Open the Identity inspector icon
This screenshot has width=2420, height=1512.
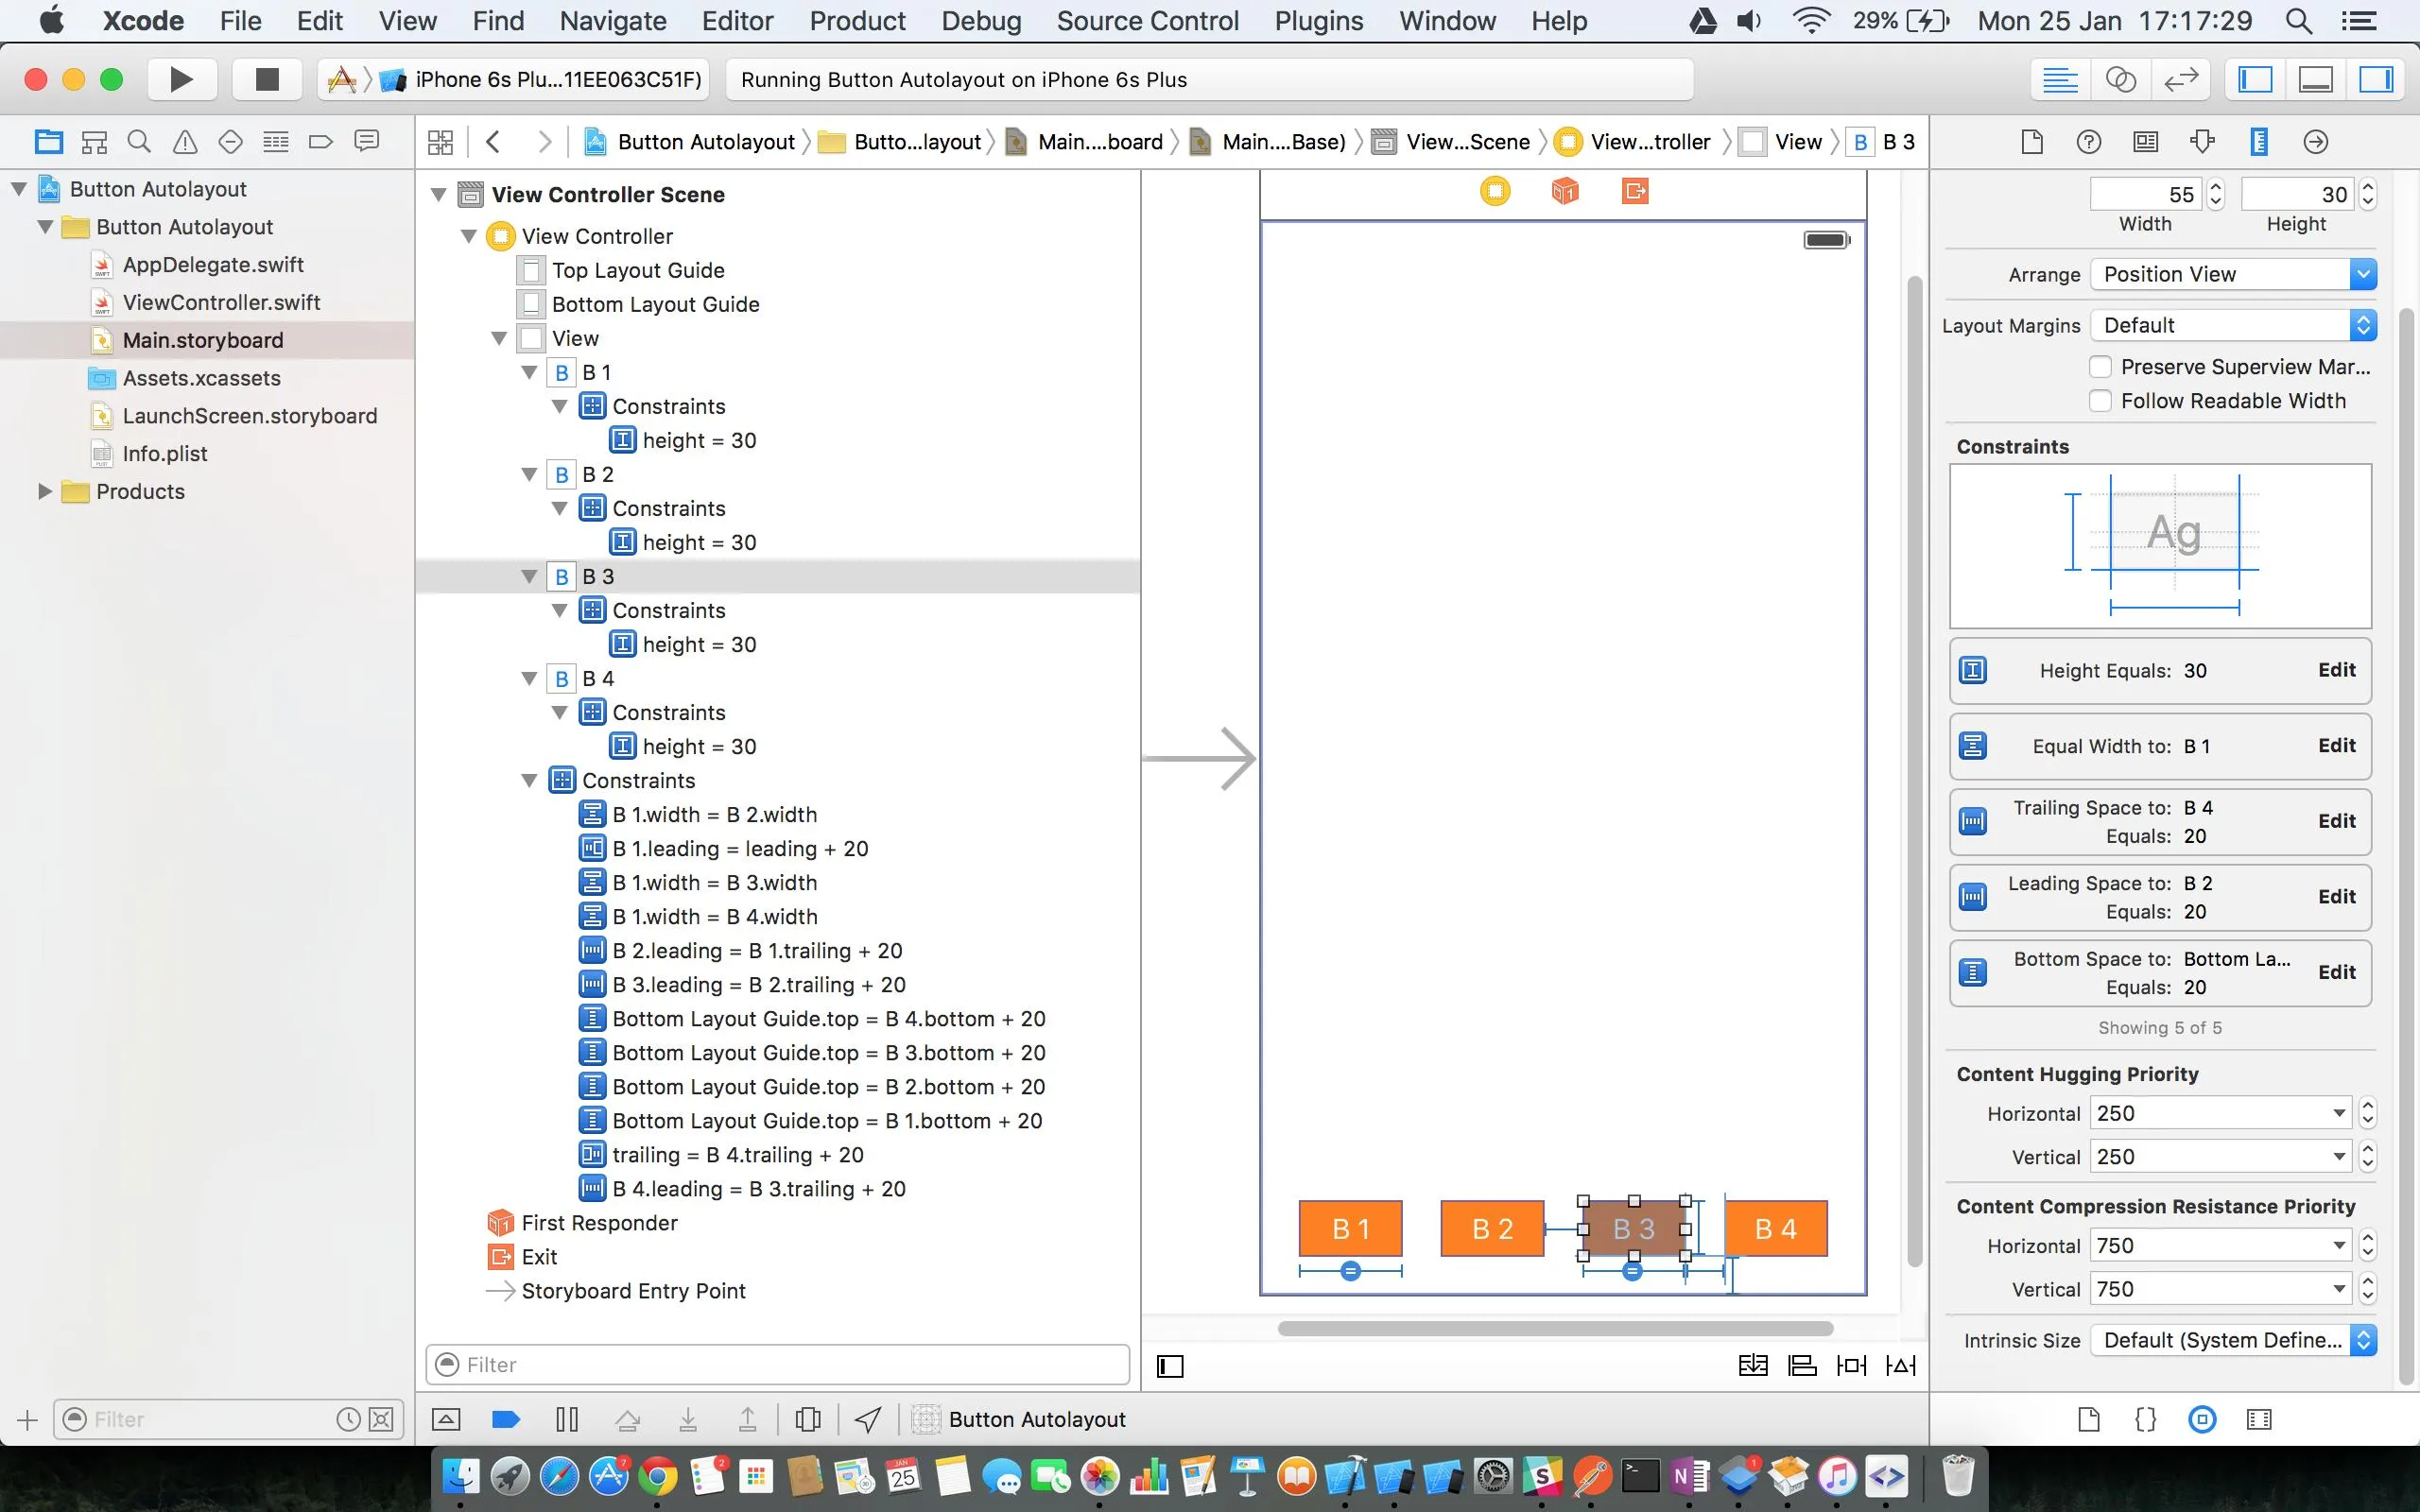(x=2145, y=142)
